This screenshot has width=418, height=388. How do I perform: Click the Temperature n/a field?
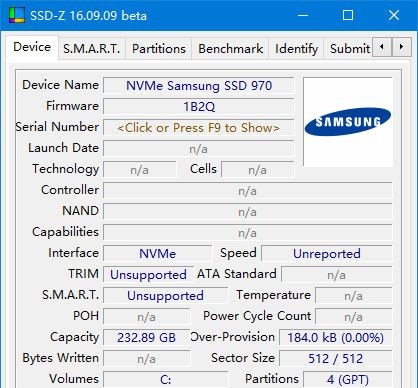pyautogui.click(x=354, y=296)
